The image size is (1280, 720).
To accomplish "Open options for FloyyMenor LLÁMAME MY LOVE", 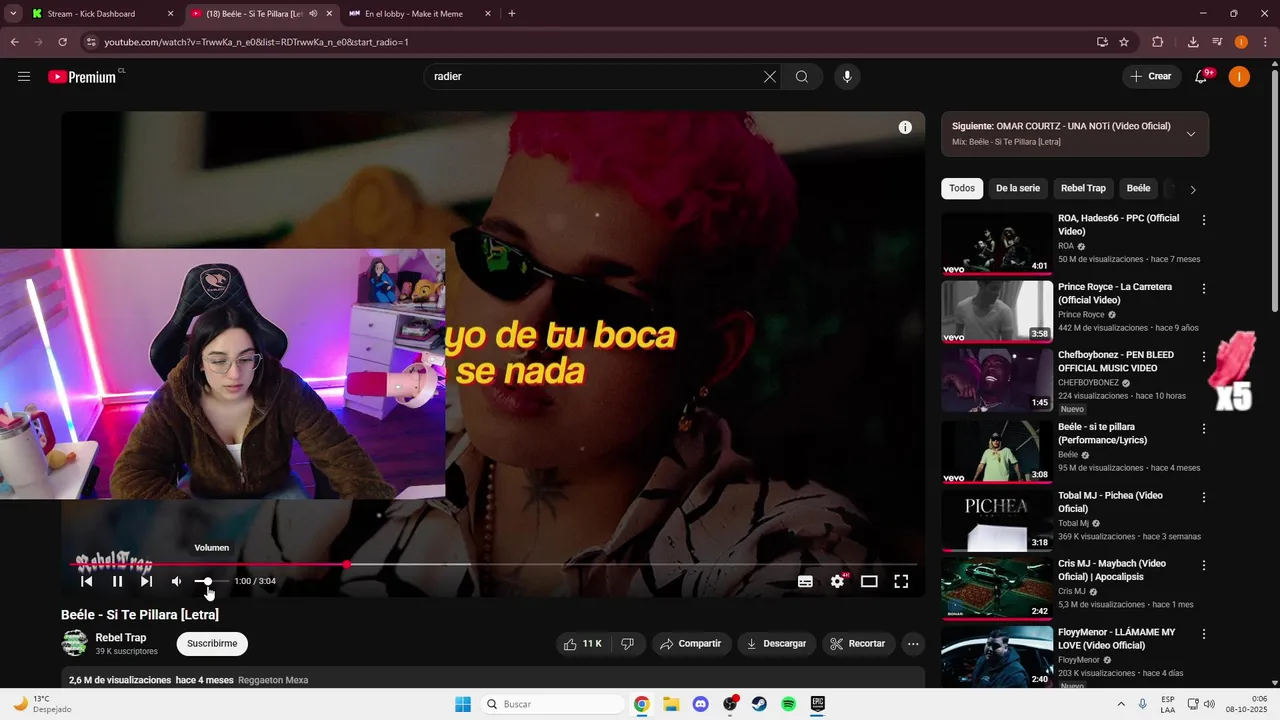I will click(x=1203, y=634).
